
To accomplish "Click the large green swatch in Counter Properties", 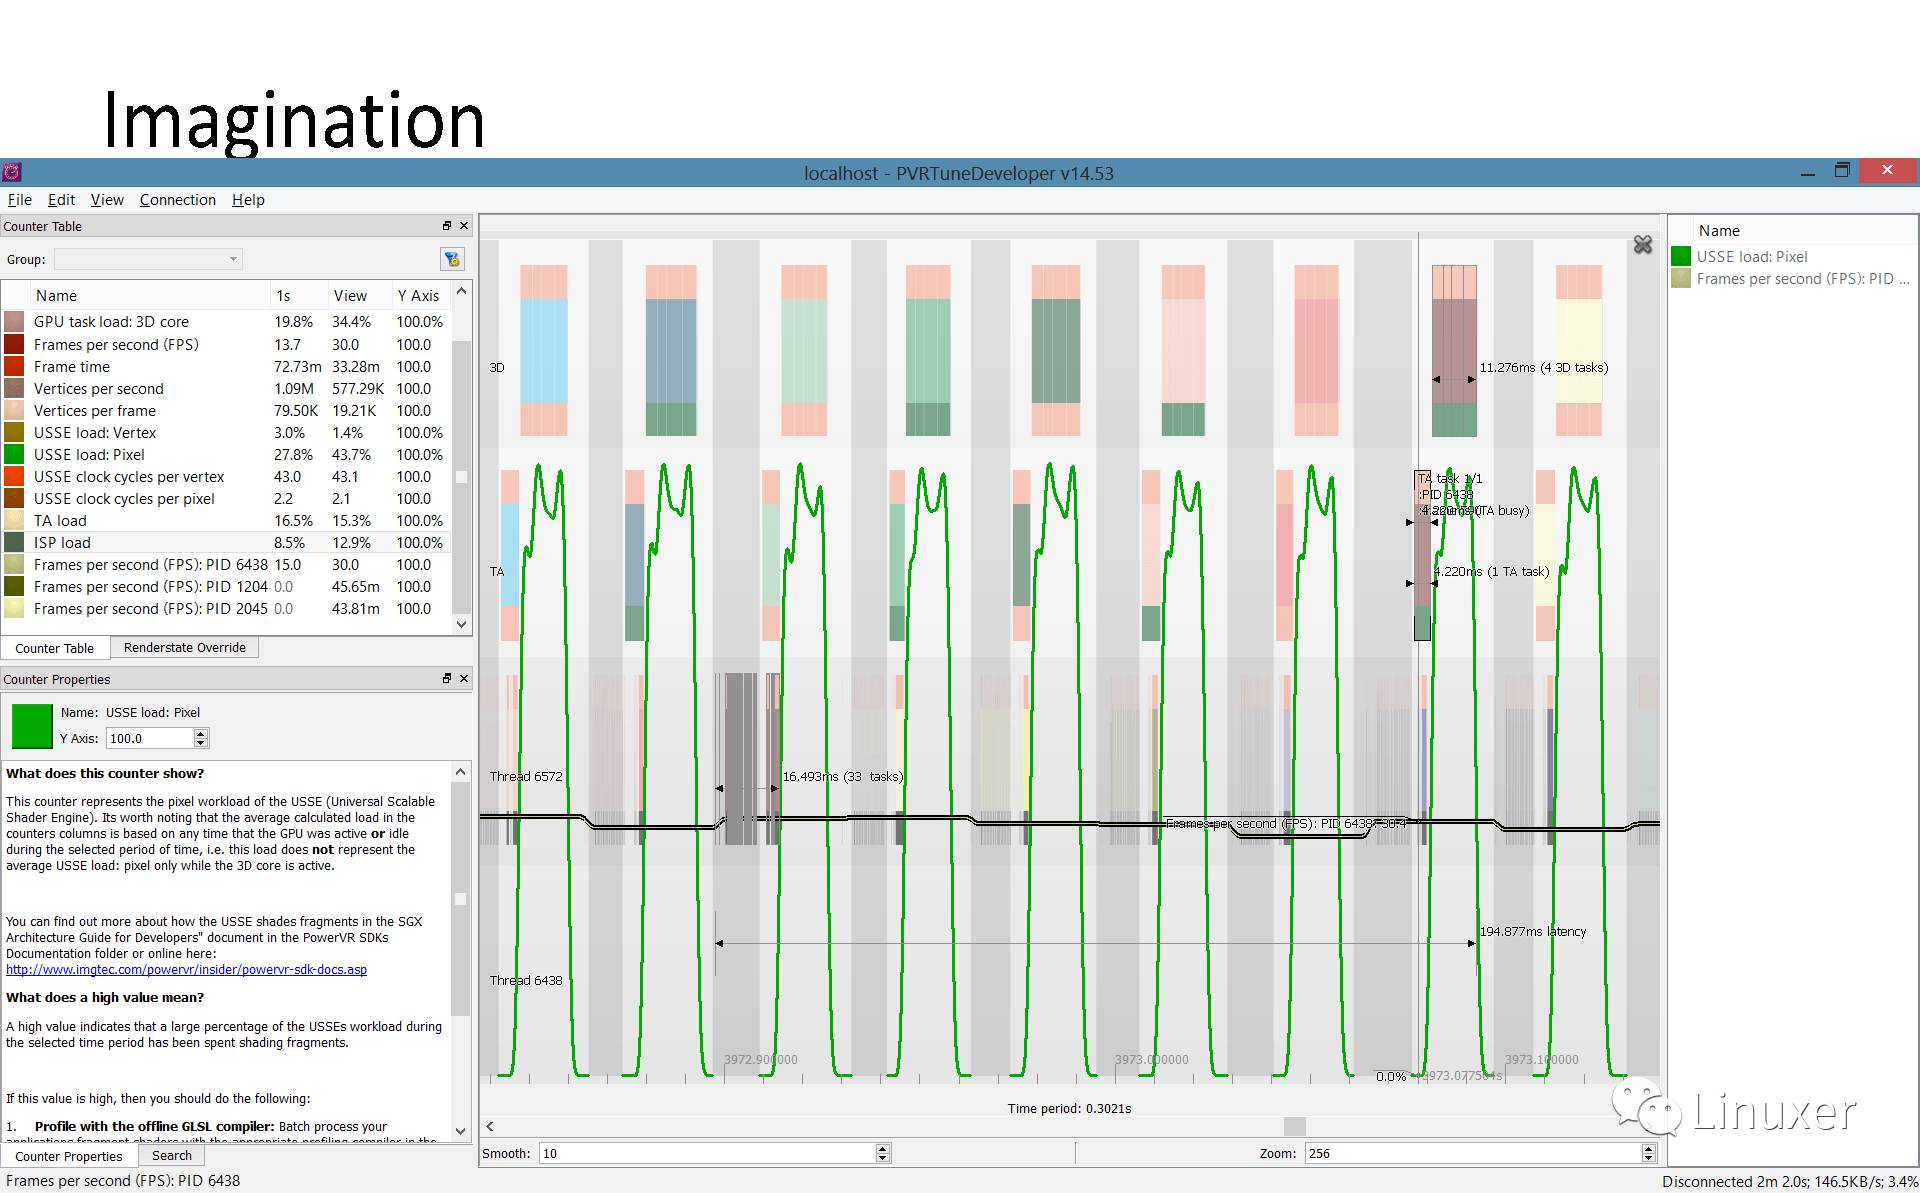I will pyautogui.click(x=32, y=726).
